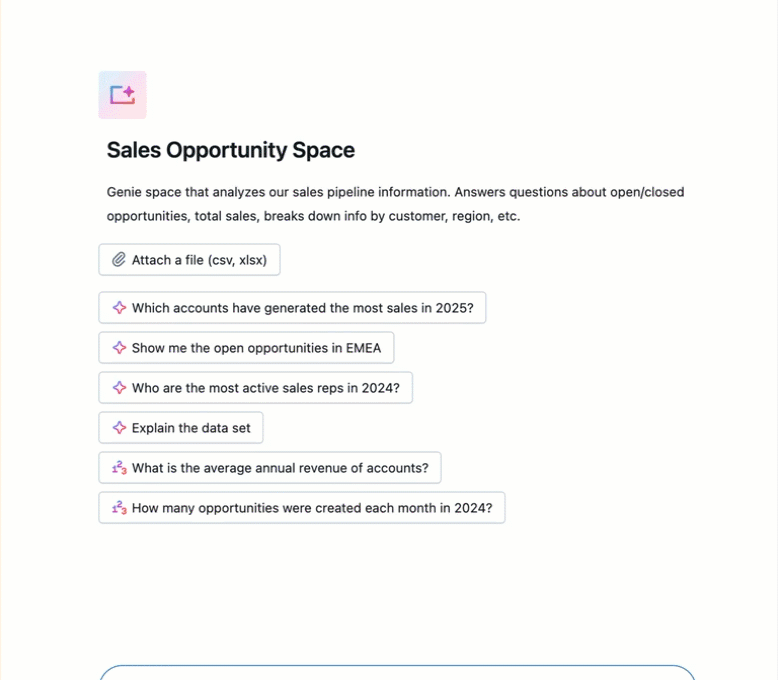Ask how many opportunities were created each month in 2024

[312, 508]
